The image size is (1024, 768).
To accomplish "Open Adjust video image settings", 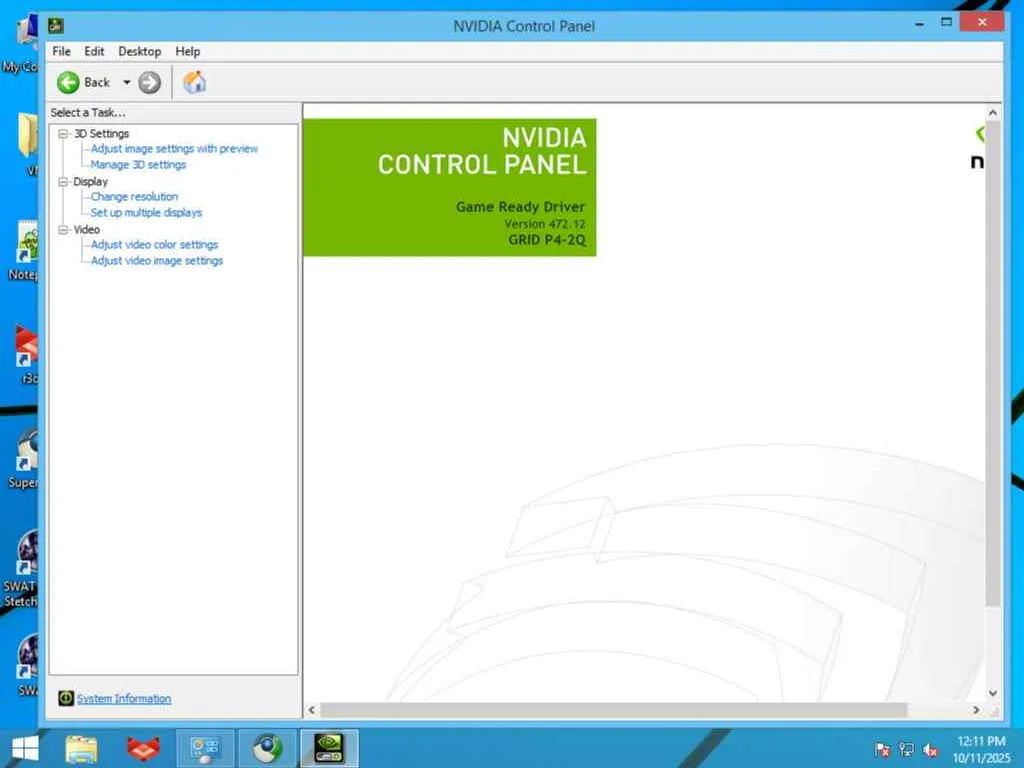I will coord(157,261).
